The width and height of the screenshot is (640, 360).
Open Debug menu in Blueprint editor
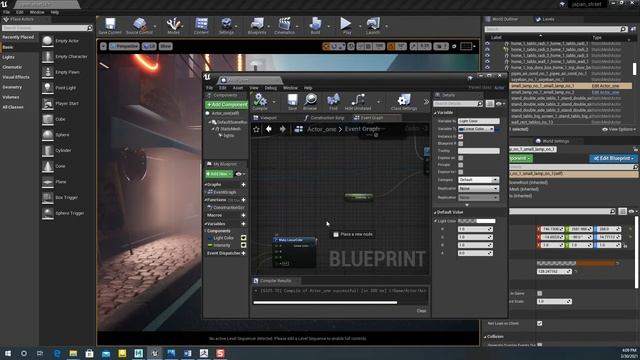point(270,88)
